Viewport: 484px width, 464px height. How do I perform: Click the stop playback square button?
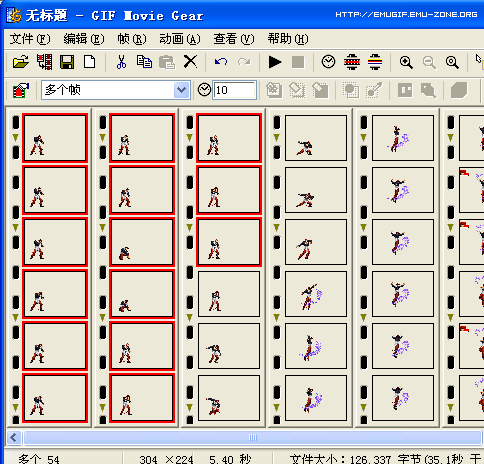[298, 62]
